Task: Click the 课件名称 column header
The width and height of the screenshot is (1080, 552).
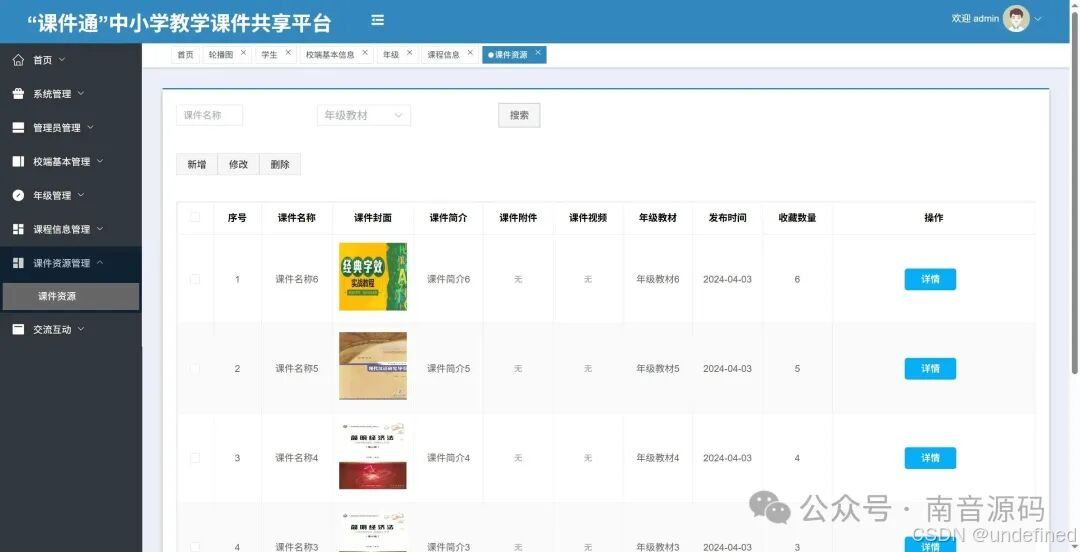Action: pos(297,217)
